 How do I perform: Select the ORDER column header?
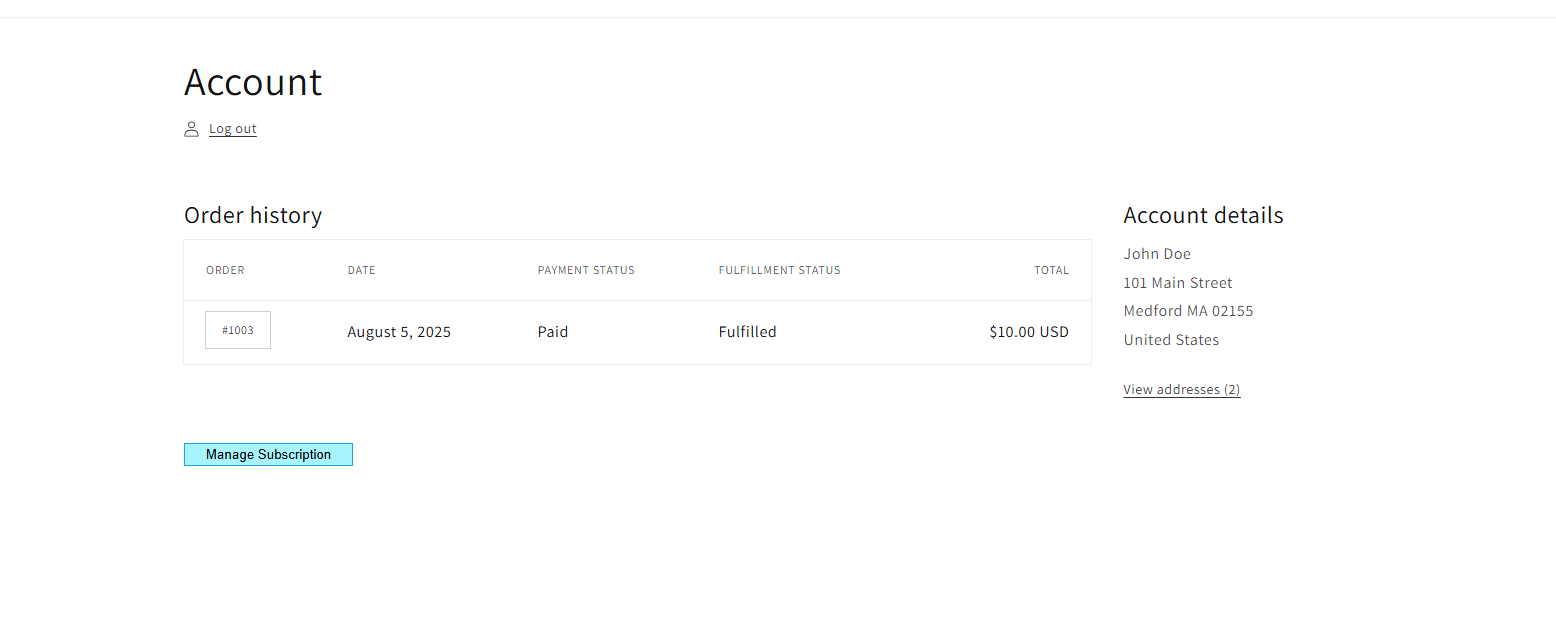[x=225, y=270]
